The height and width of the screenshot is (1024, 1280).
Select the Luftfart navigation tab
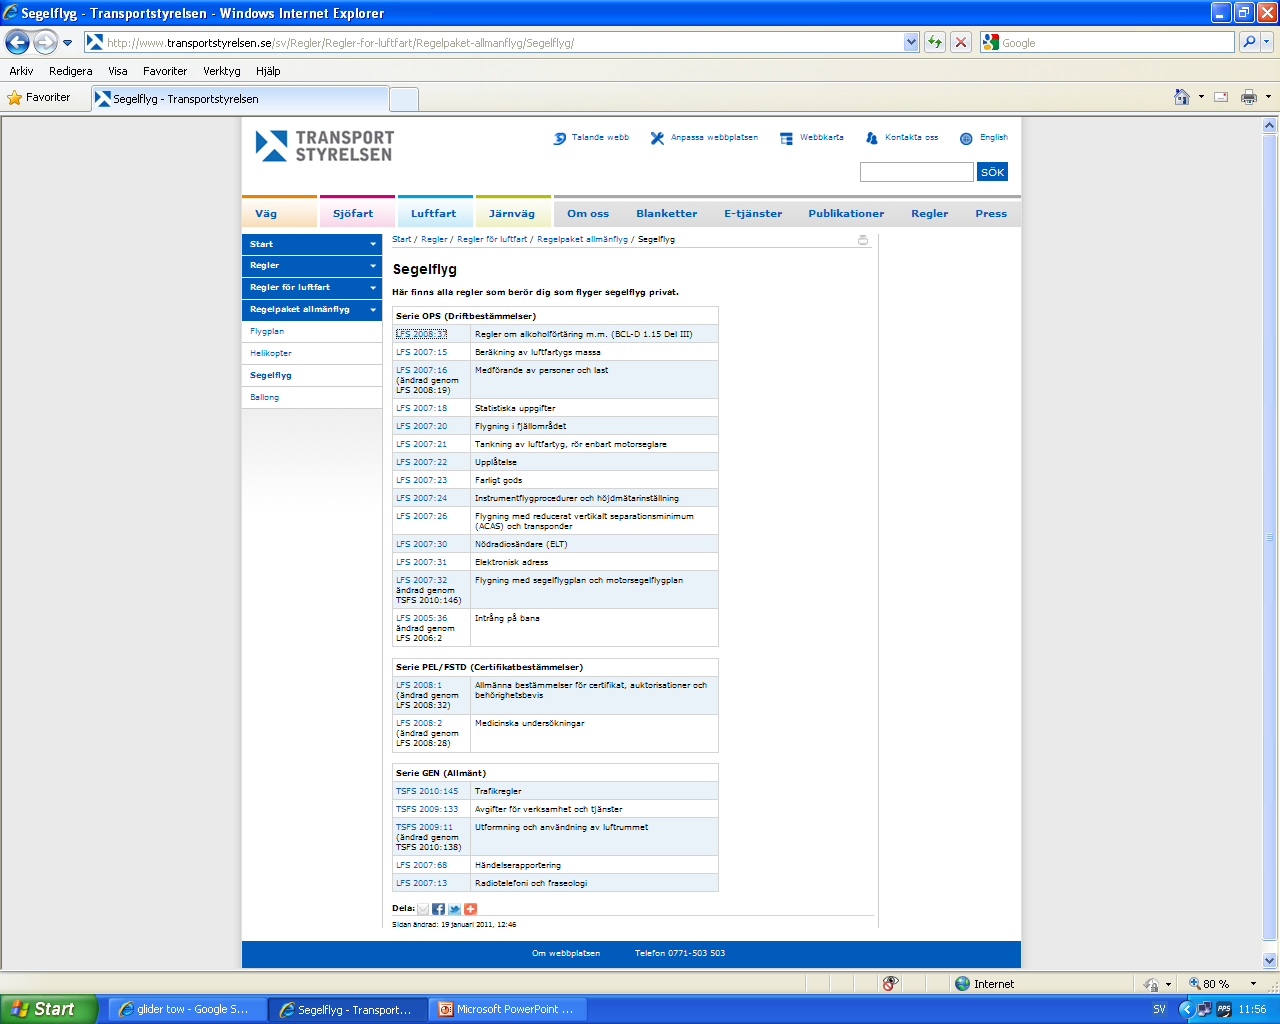pos(434,213)
